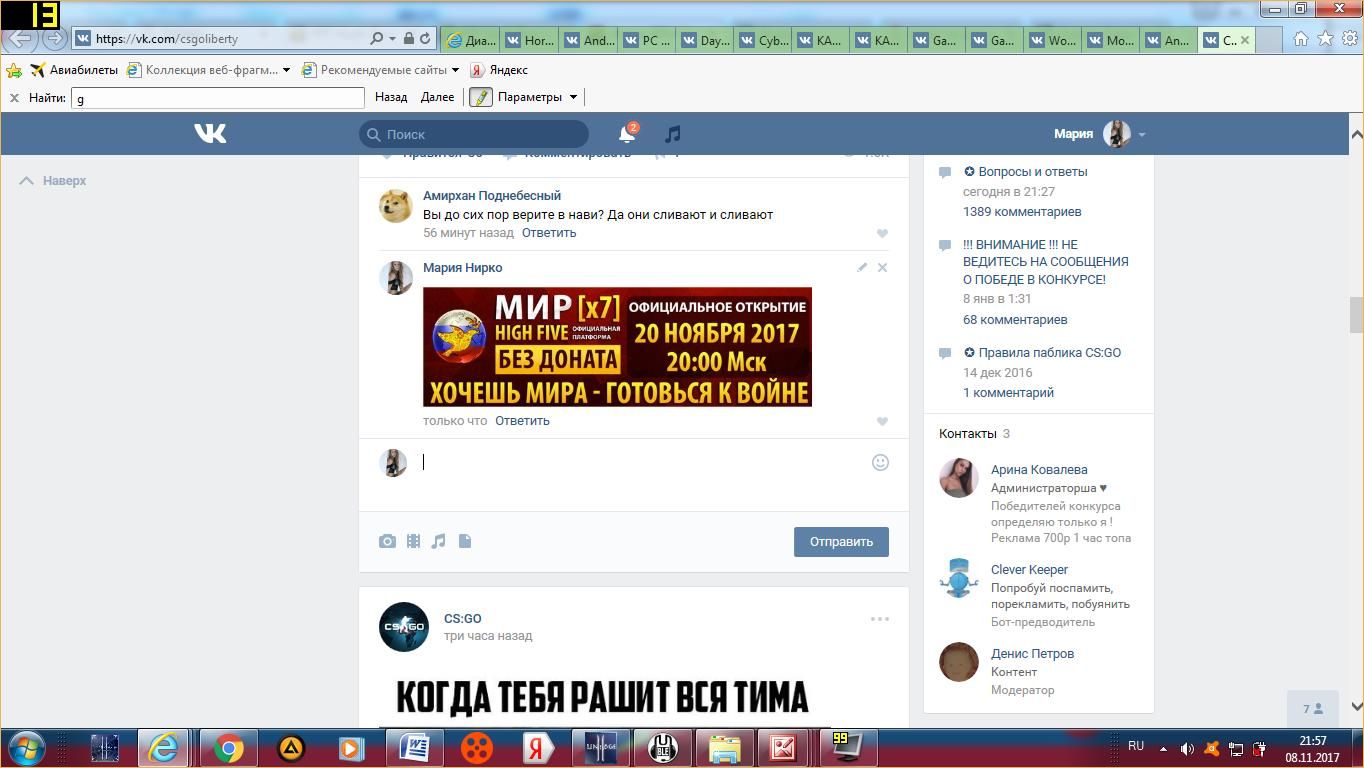Focus the VK Поиск search field

point(474,134)
